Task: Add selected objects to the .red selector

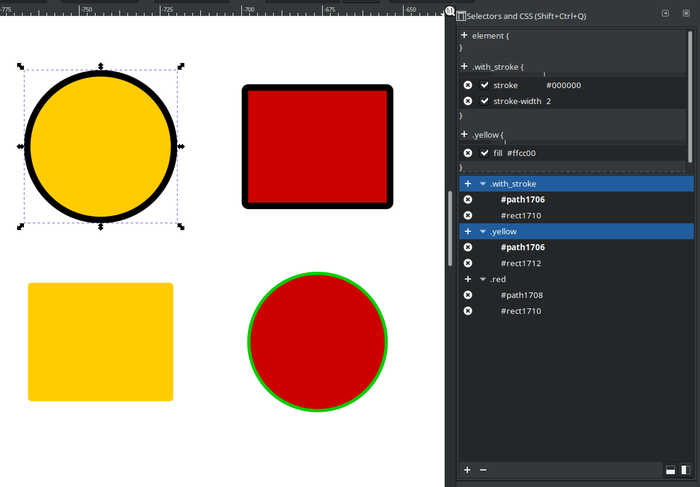Action: click(467, 279)
